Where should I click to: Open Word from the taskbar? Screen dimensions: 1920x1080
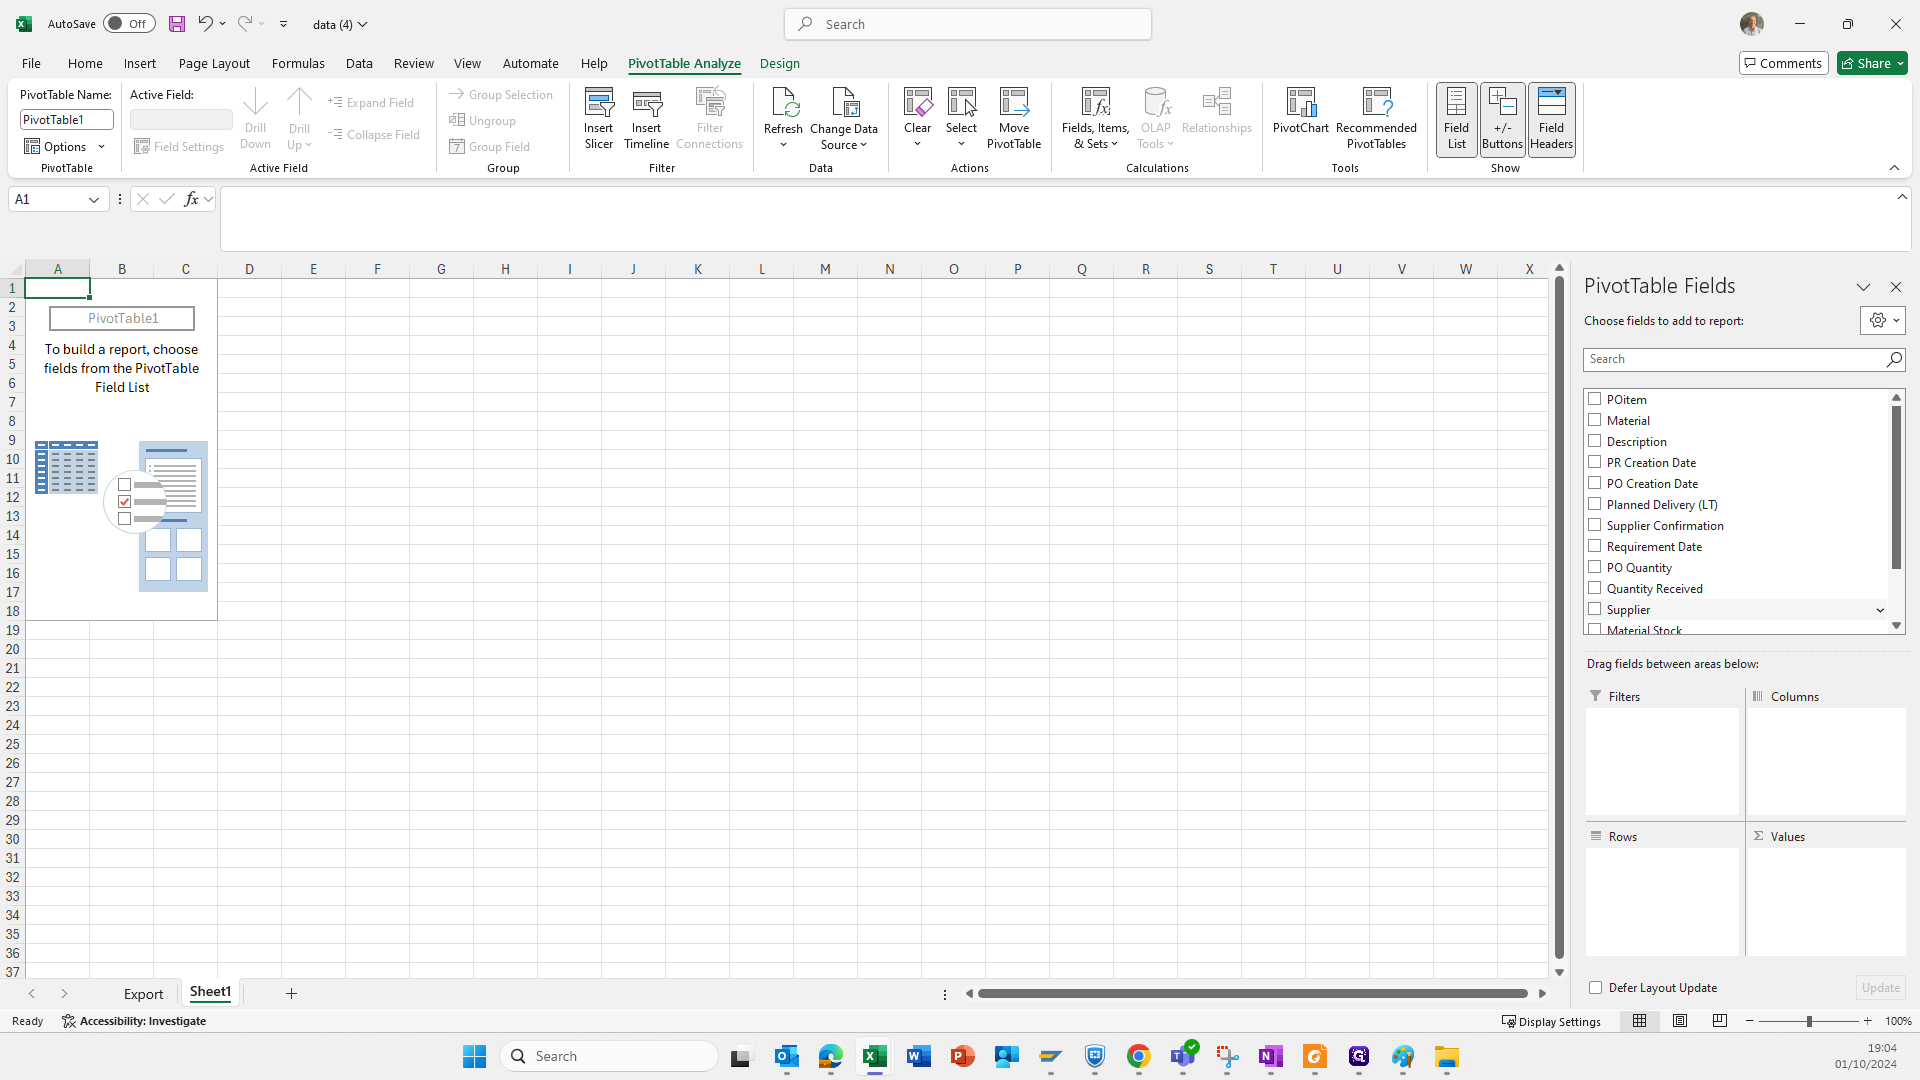pos(919,1056)
